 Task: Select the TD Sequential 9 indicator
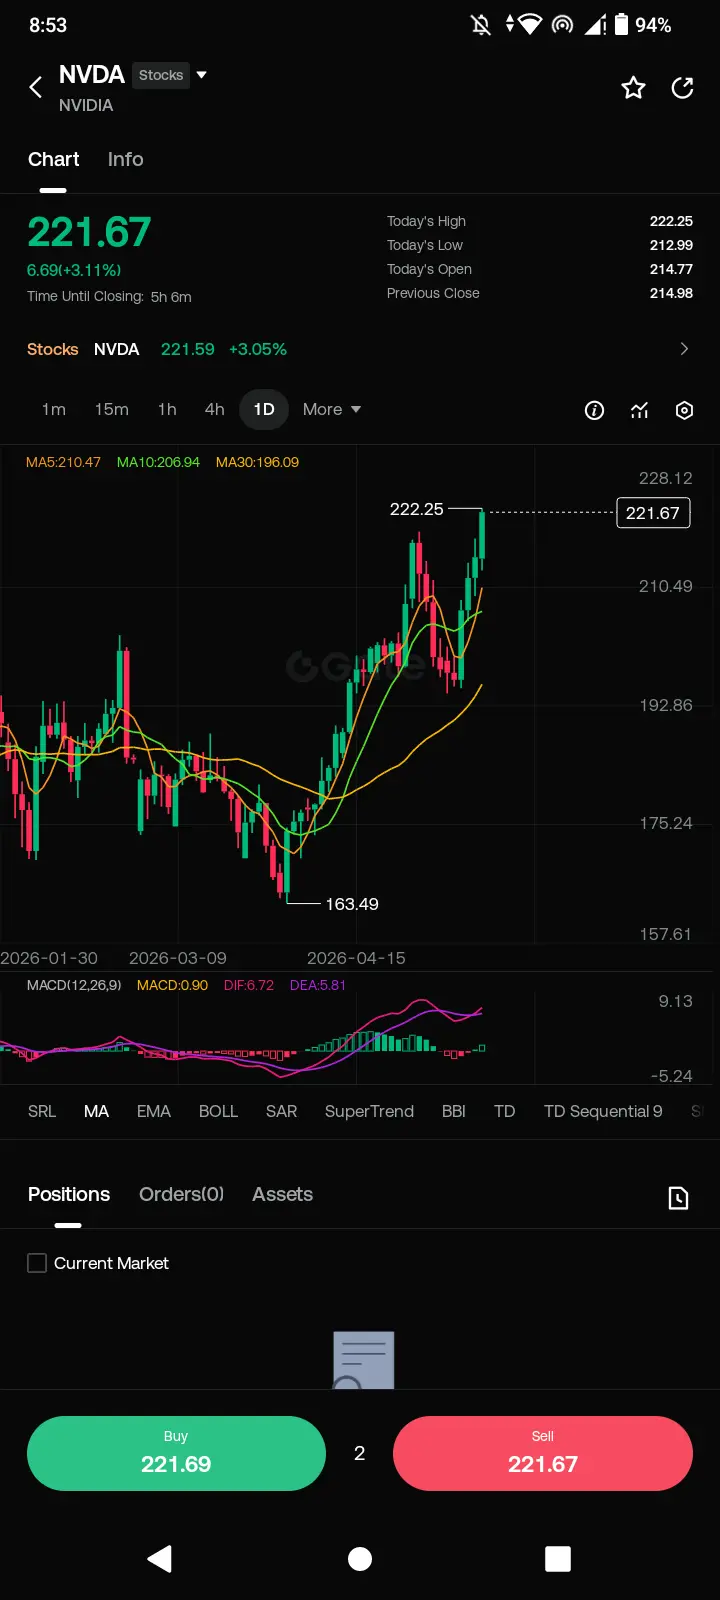coord(603,1111)
